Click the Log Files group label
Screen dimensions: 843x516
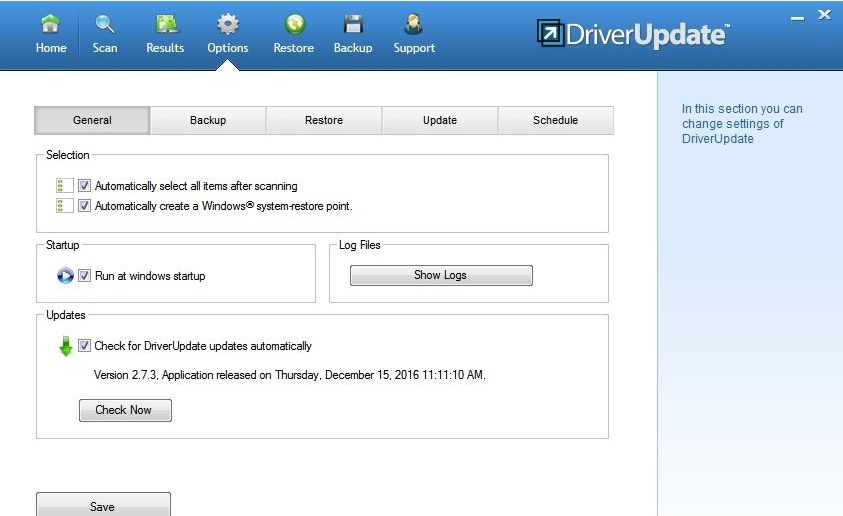[360, 245]
